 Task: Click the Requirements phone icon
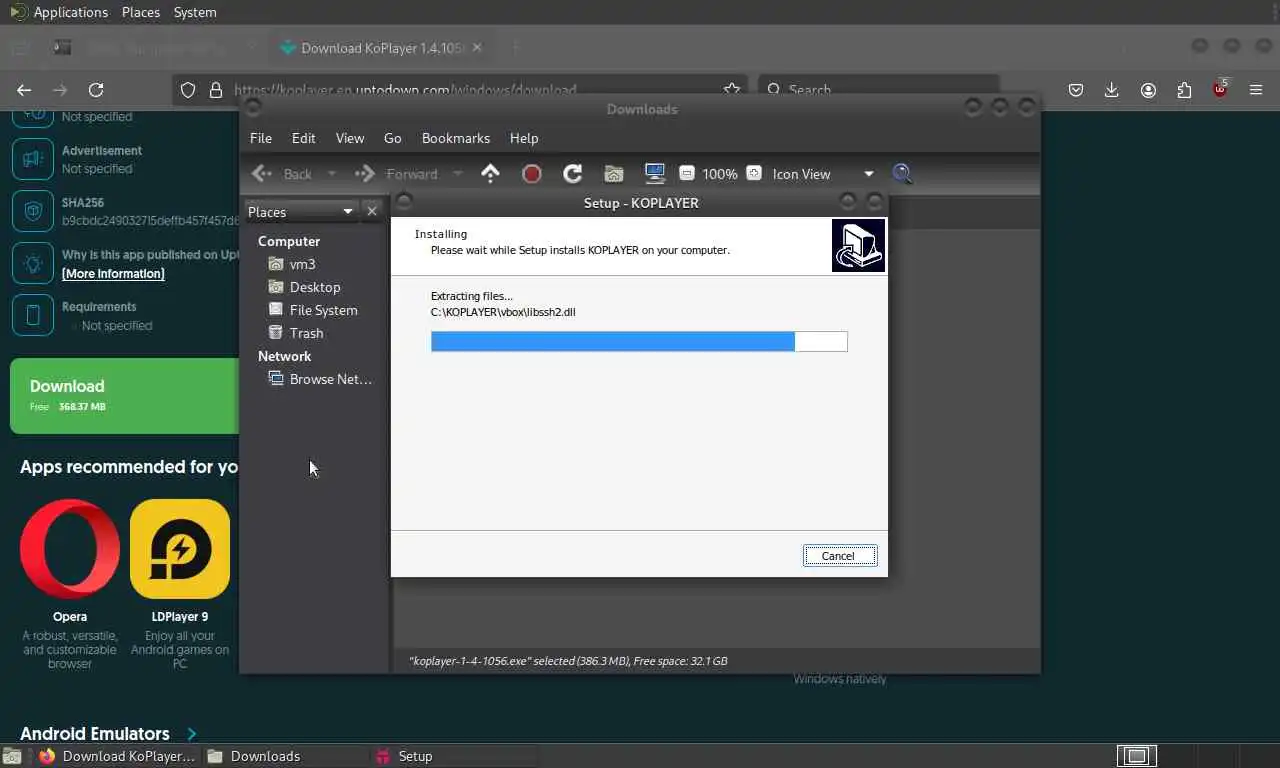33,315
